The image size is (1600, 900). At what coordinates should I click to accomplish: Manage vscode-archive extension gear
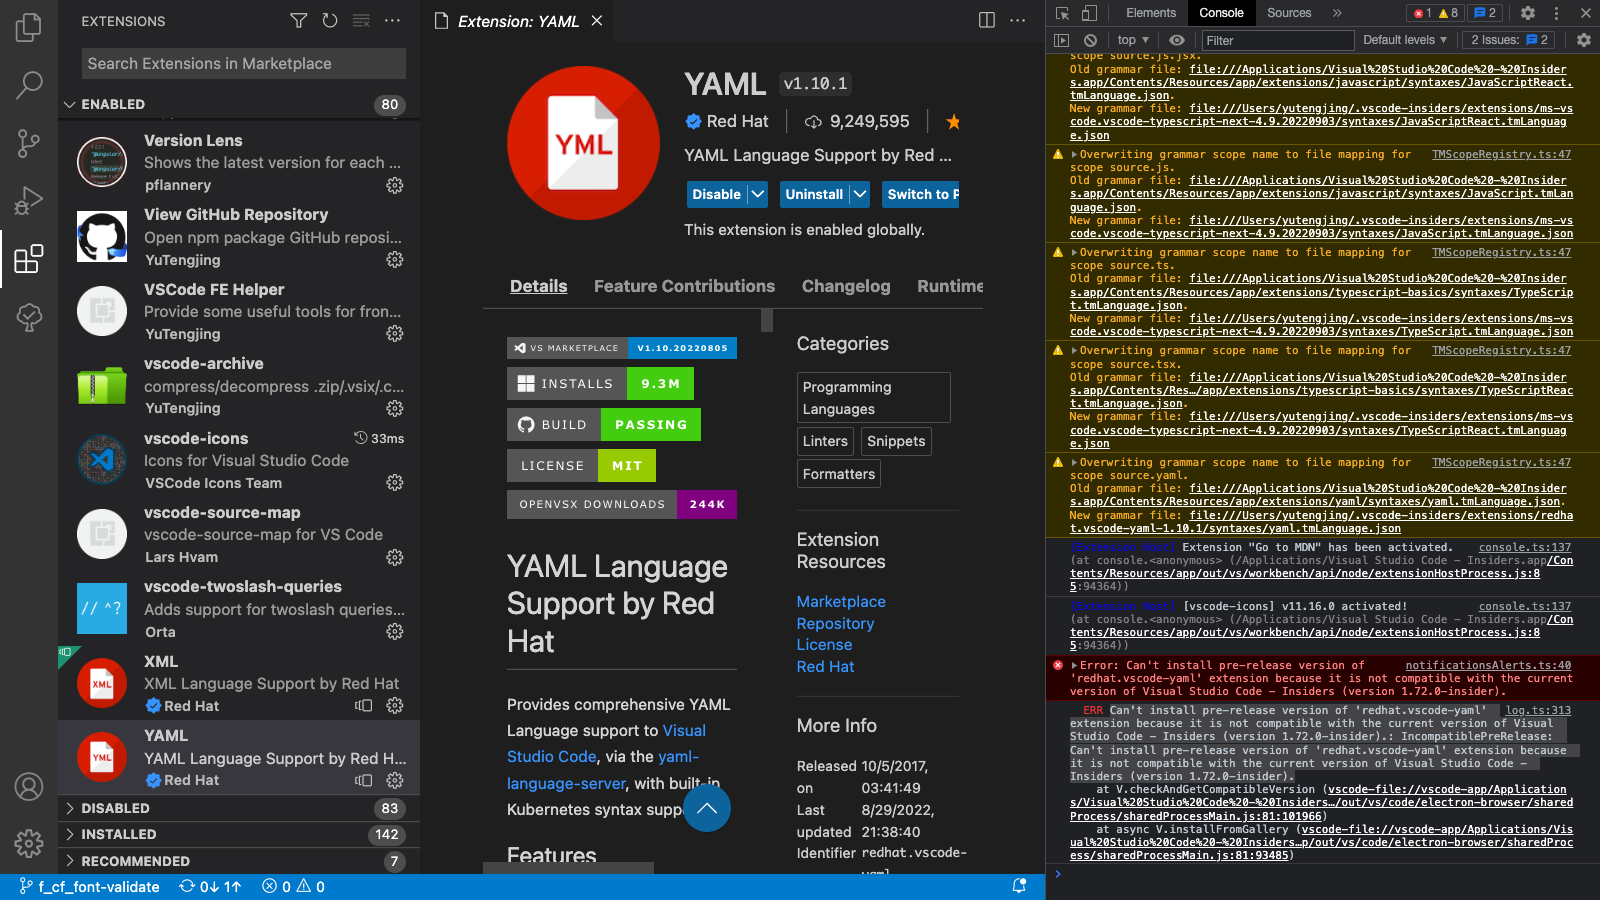[x=395, y=408]
